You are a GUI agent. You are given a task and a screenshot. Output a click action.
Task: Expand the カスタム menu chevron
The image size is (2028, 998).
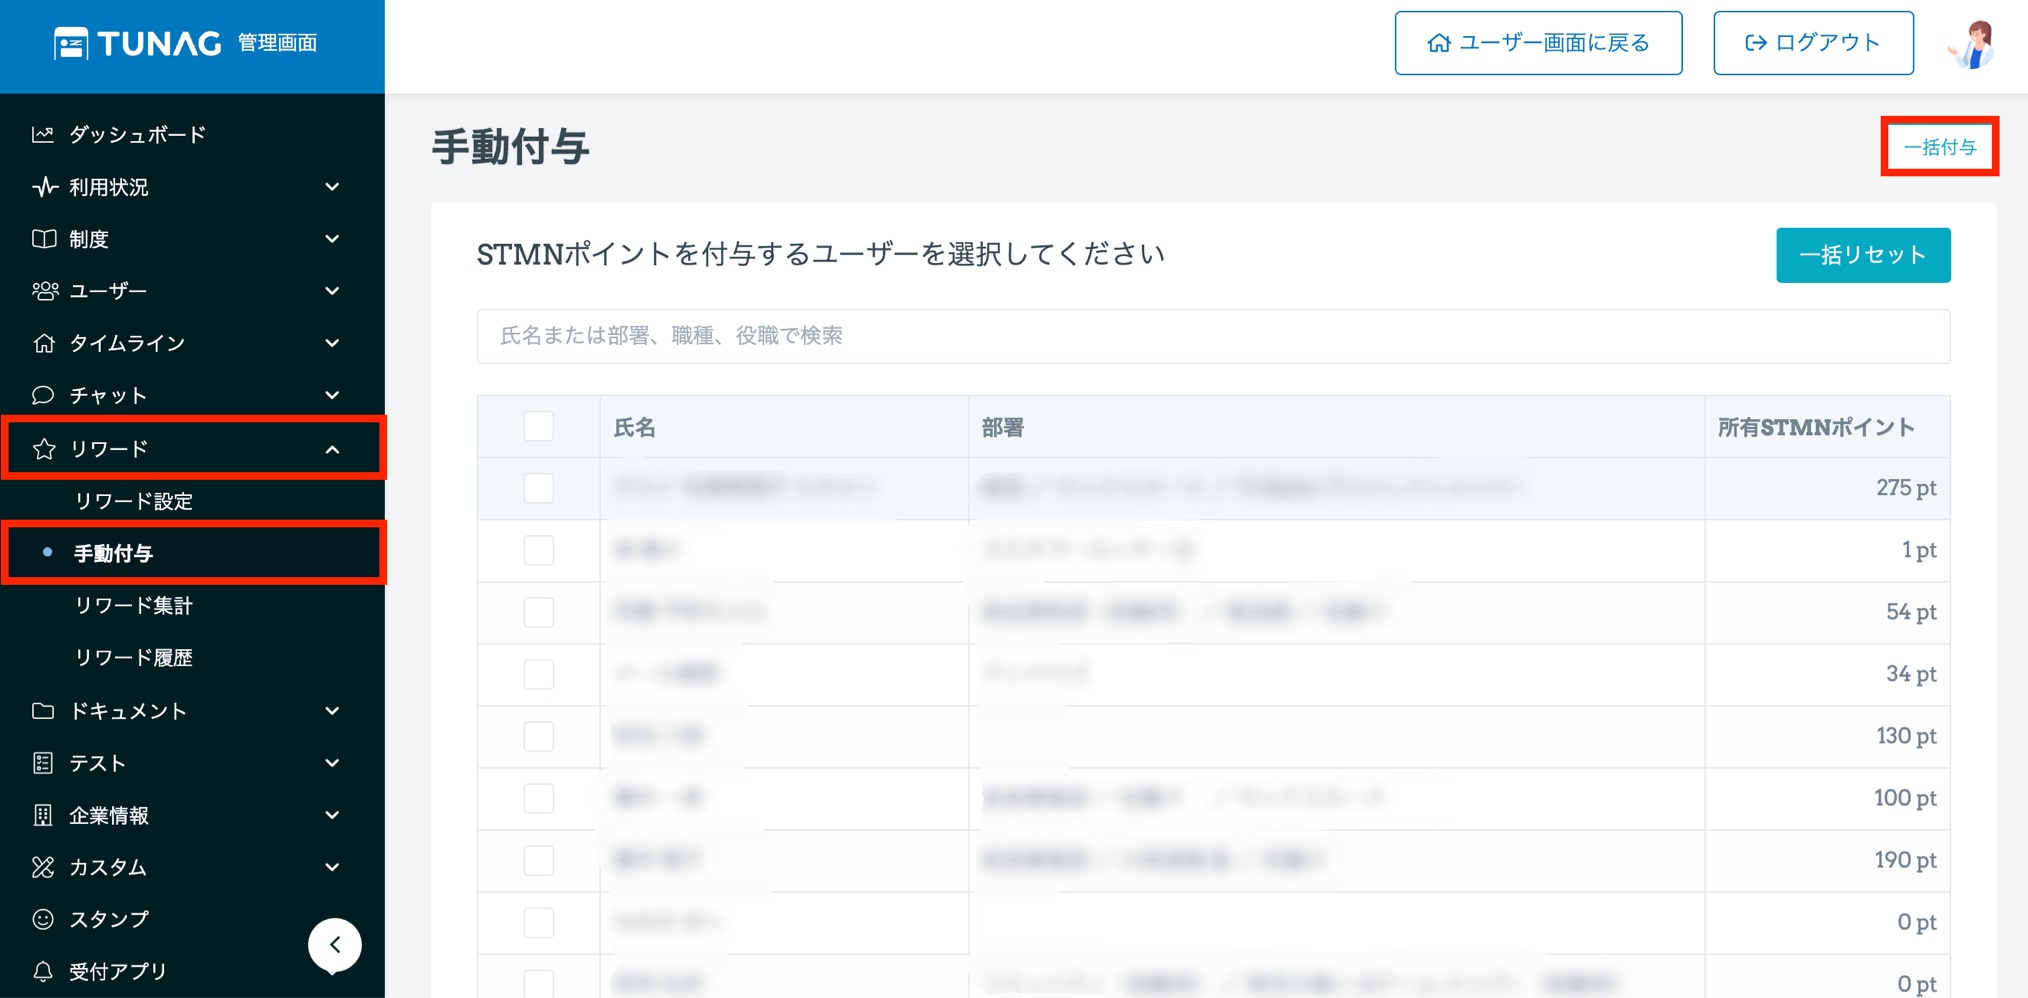(x=333, y=867)
